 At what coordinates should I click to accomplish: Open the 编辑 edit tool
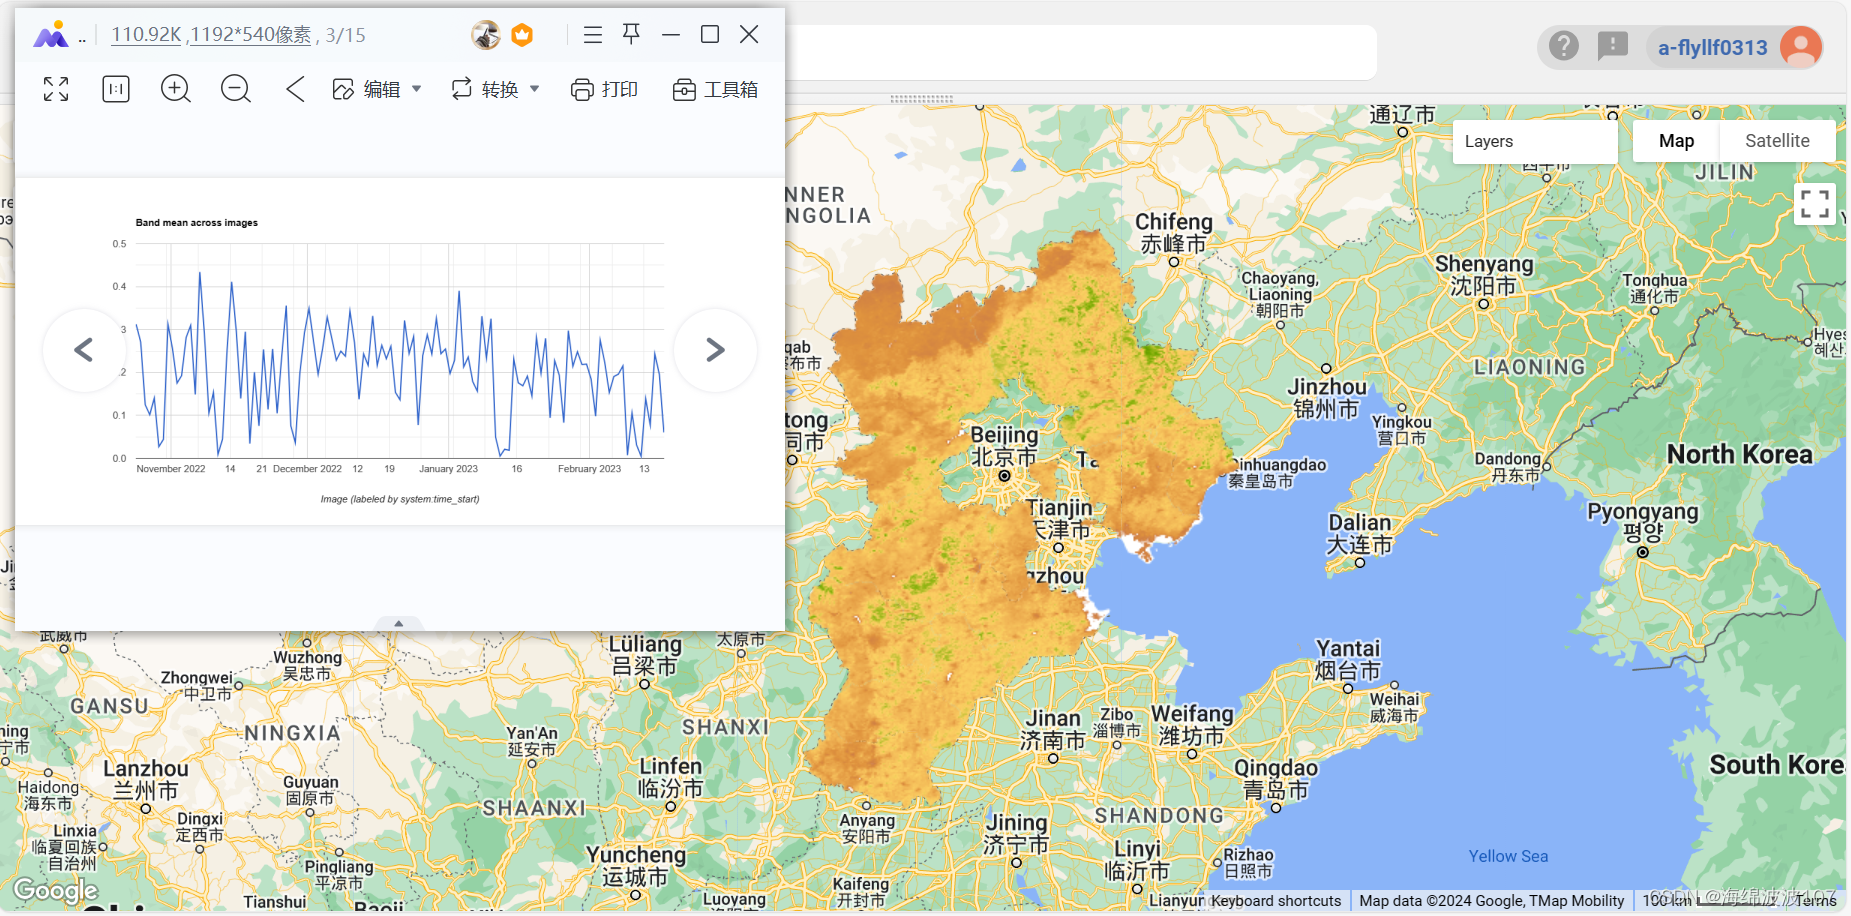click(366, 89)
